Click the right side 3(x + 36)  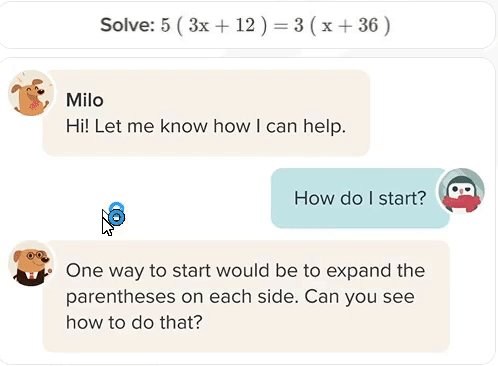[342, 25]
